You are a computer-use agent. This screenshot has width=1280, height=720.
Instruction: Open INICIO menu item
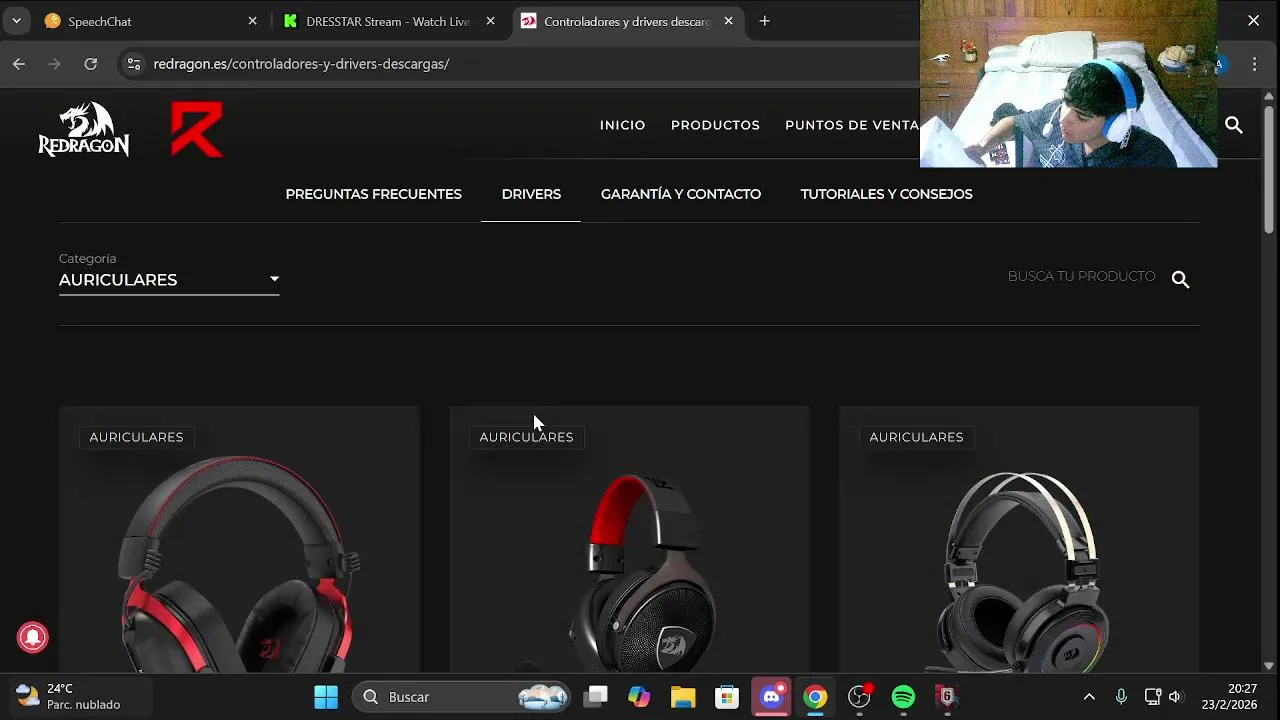point(622,125)
